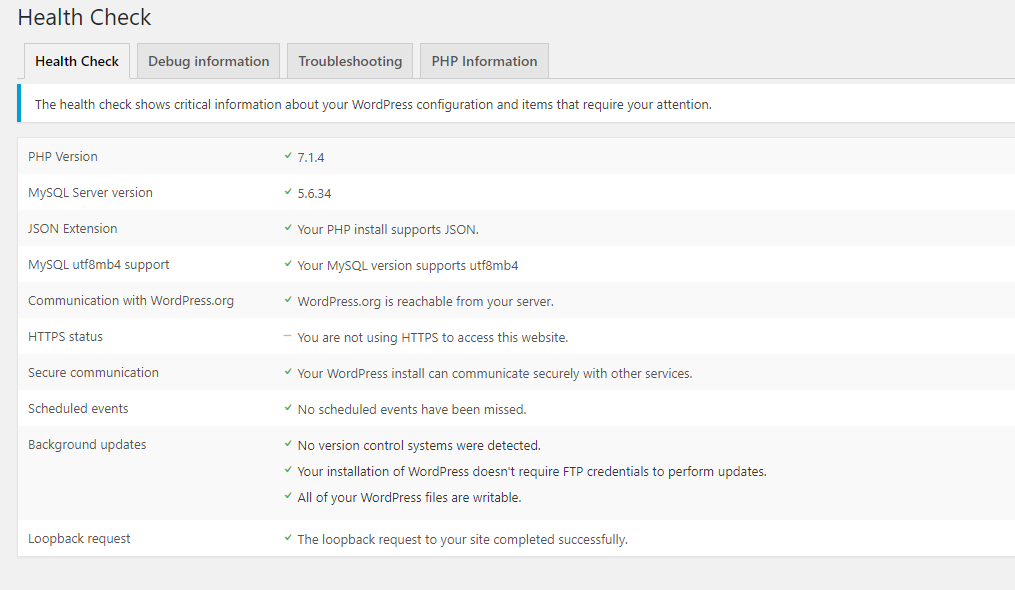Click the Scheduled events green checkmark
Screen dimensions: 1015x590
pos(288,409)
